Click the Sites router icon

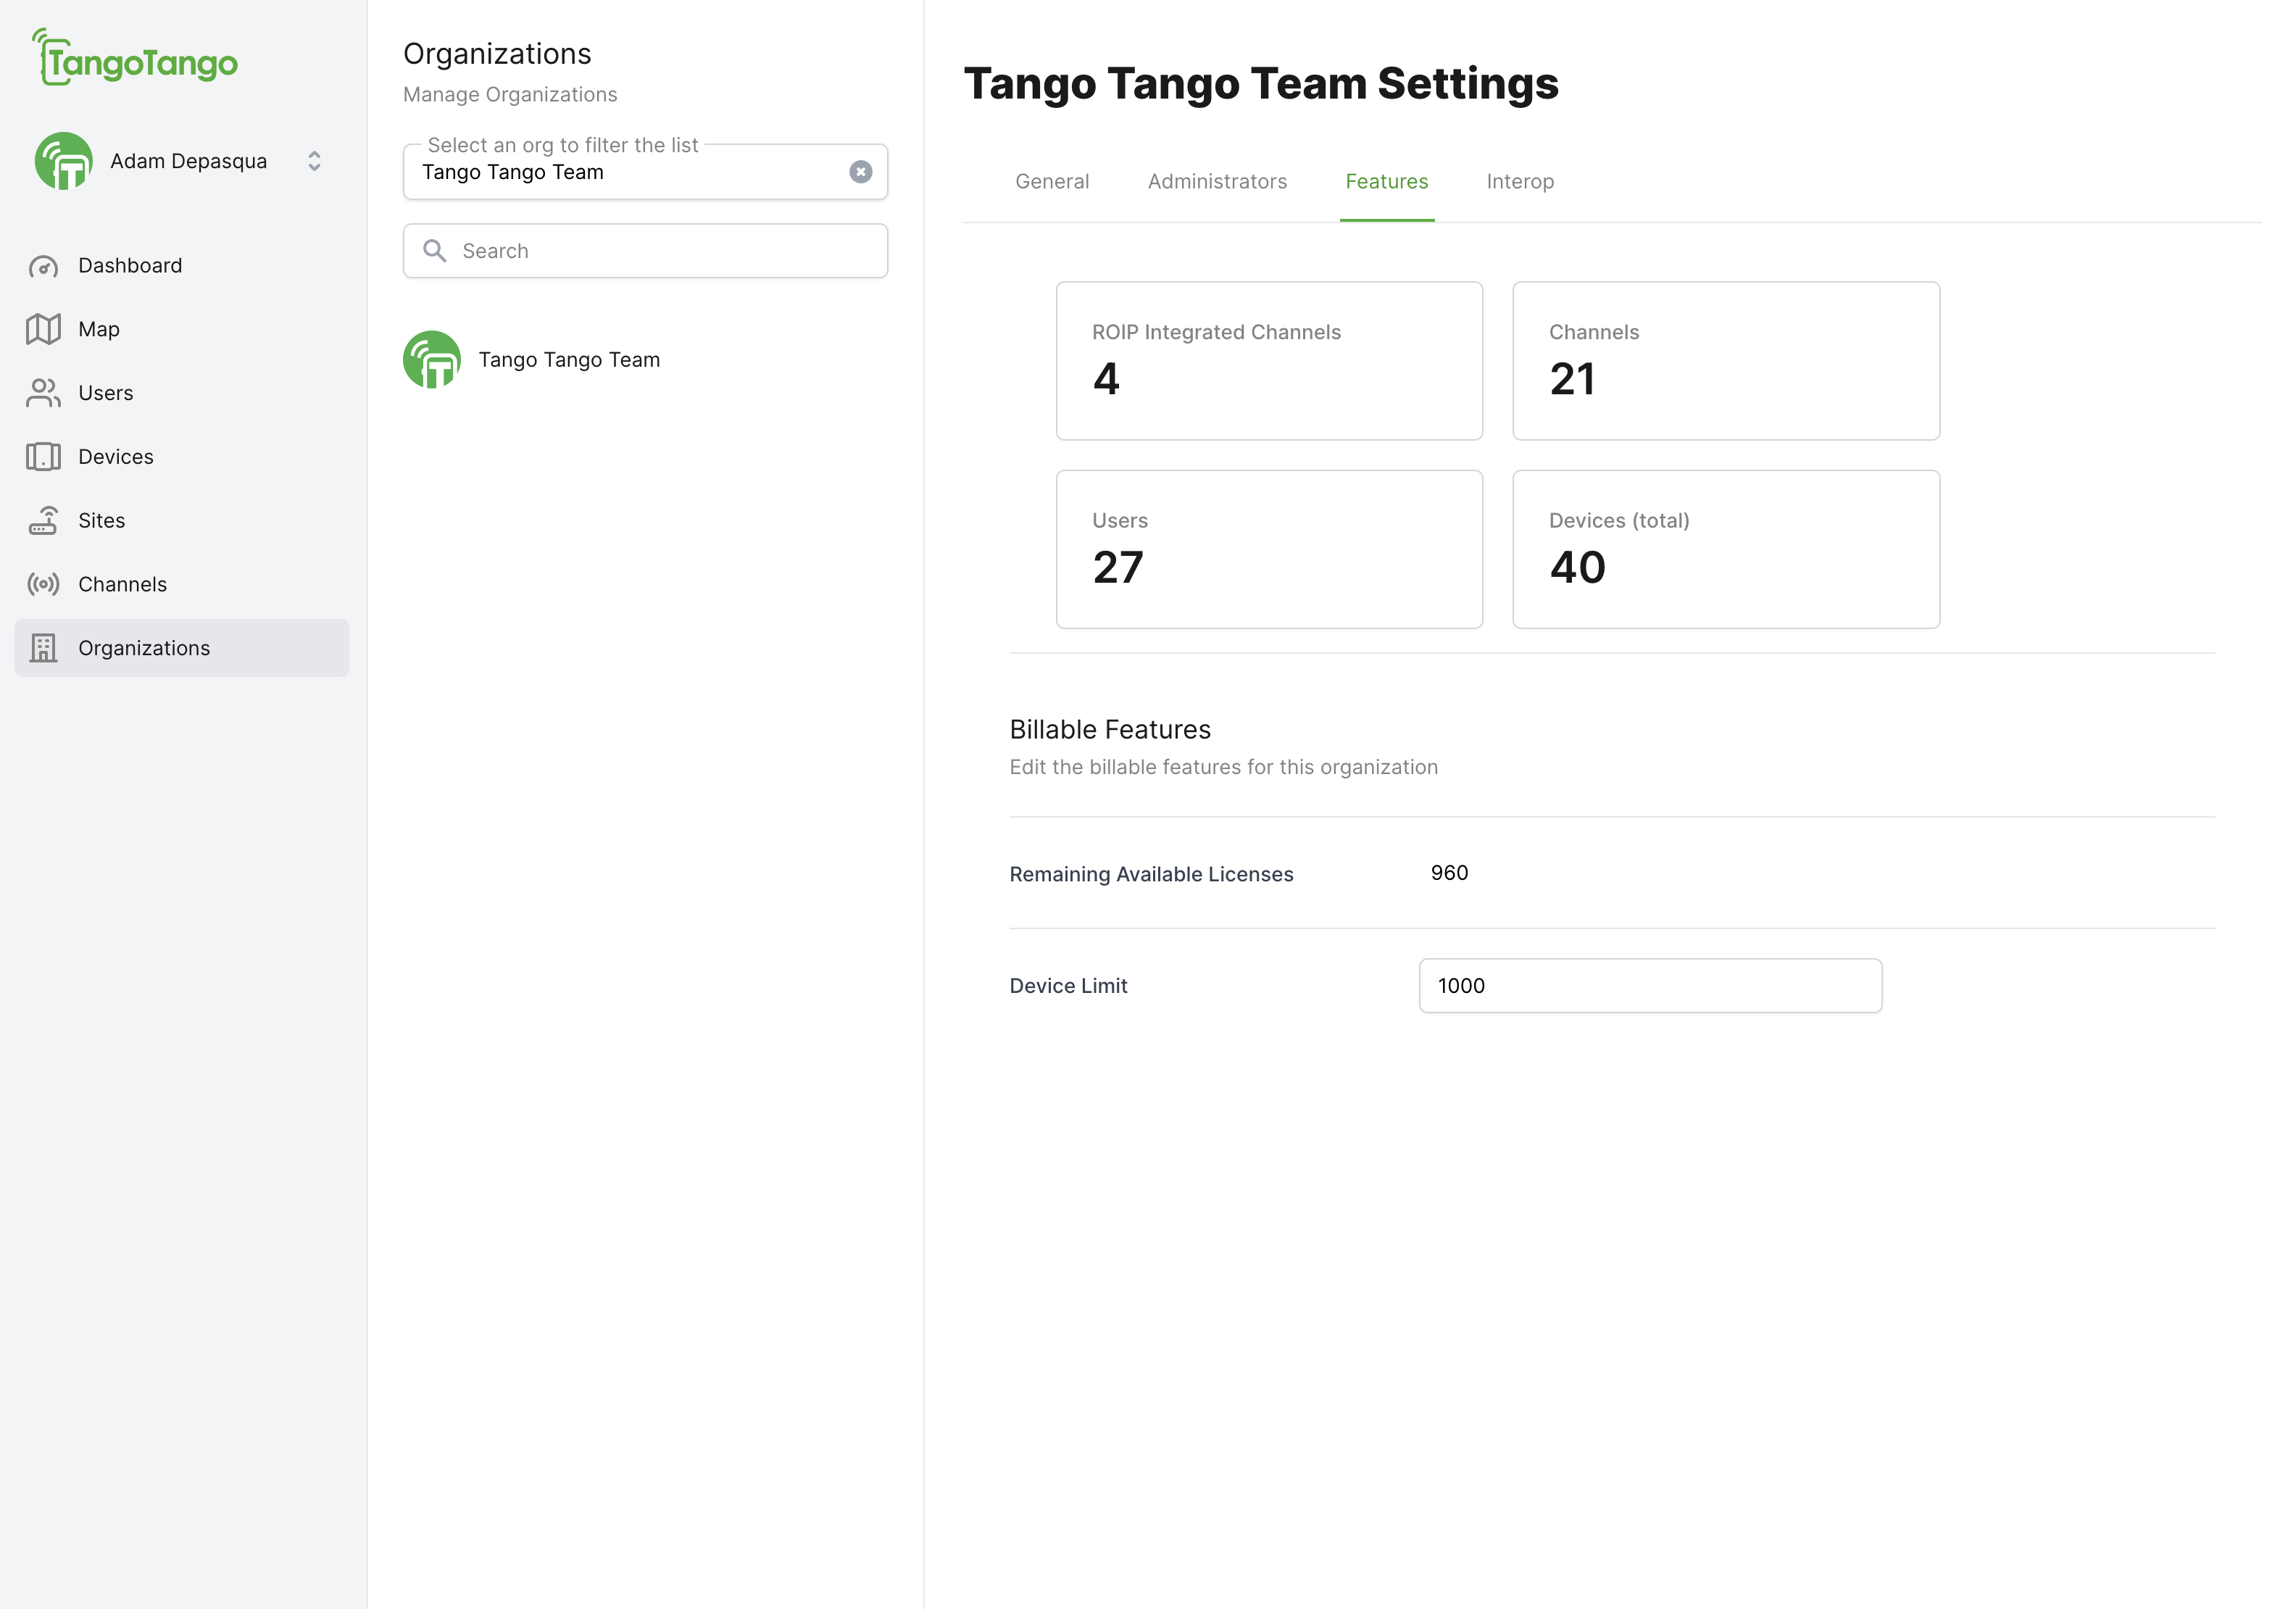(43, 521)
